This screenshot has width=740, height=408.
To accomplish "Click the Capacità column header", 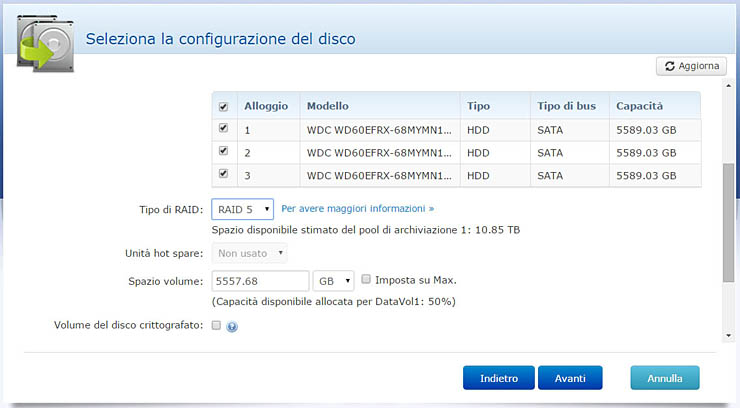I will pyautogui.click(x=639, y=106).
